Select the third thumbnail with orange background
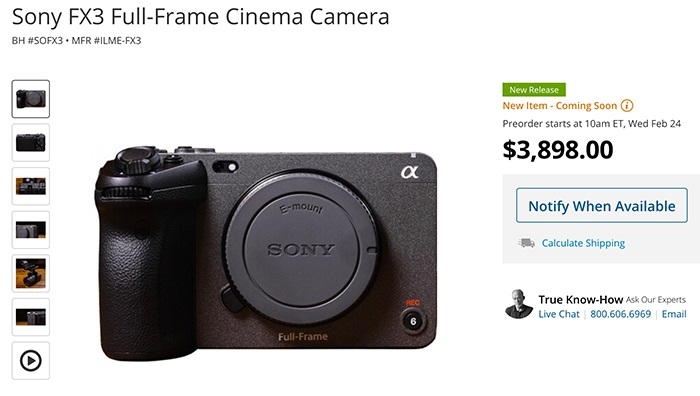This screenshot has height=396, width=700. click(x=31, y=186)
